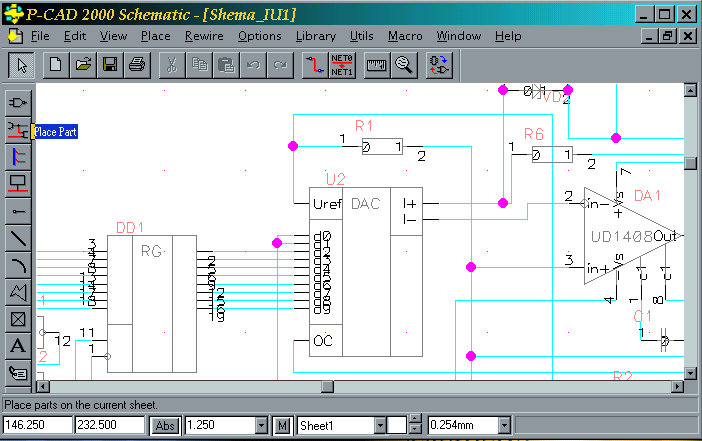
Task: Create a new file
Action: [x=56, y=65]
